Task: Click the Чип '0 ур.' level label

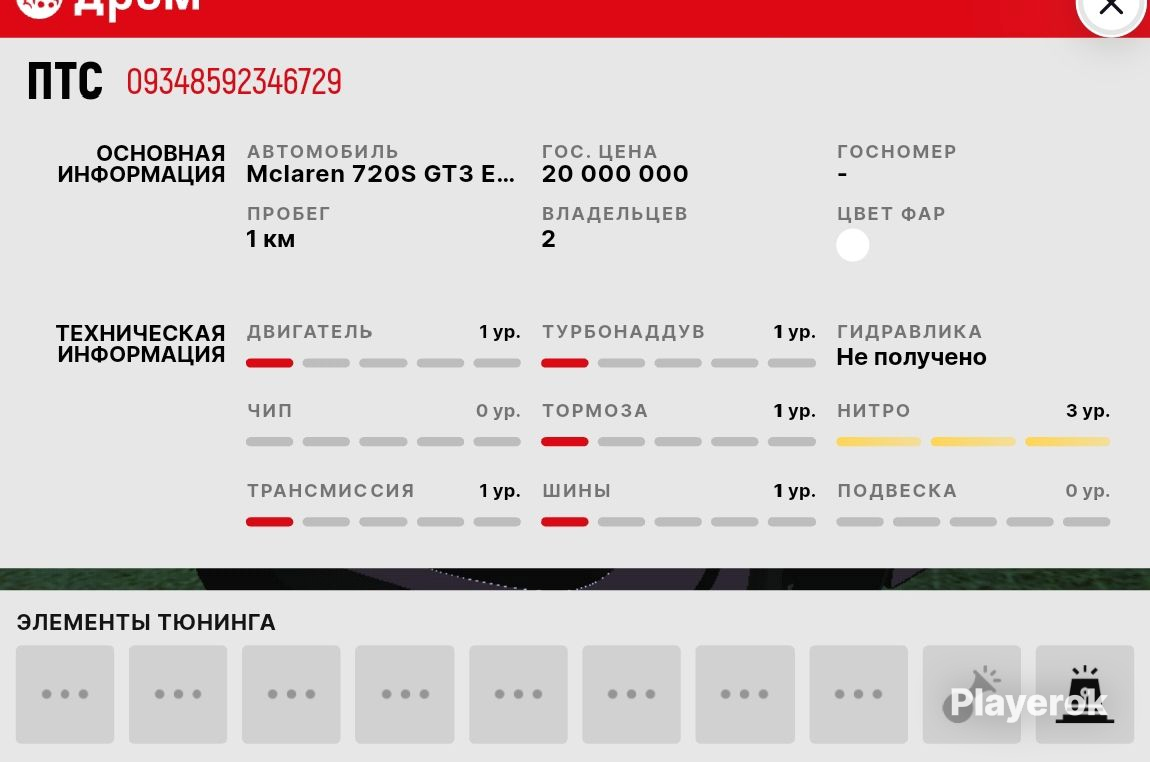Action: pyautogui.click(x=498, y=411)
